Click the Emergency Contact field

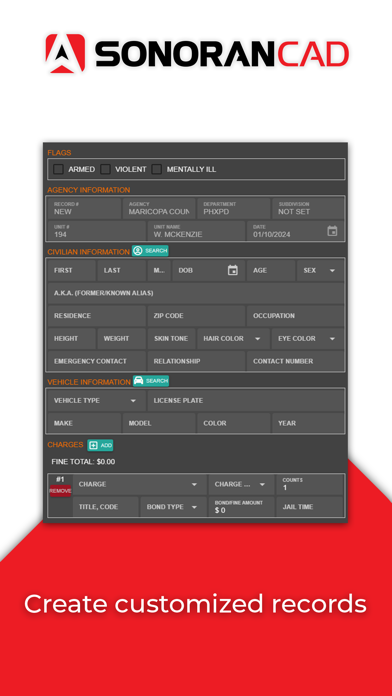click(x=97, y=361)
